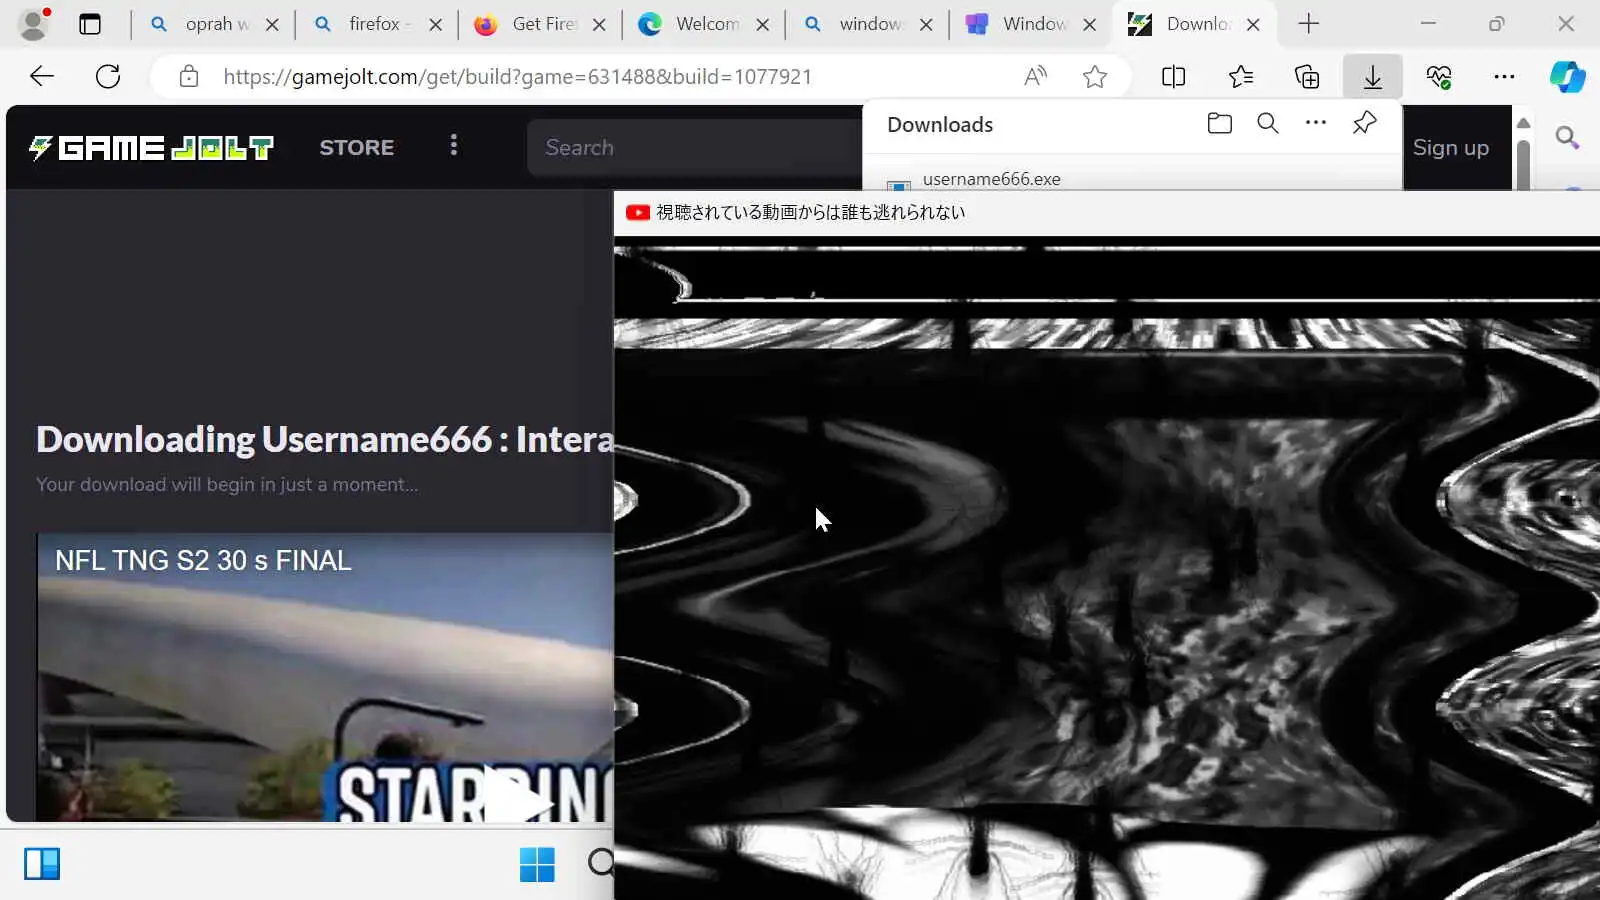This screenshot has width=1600, height=900.
Task: Close the 'windows' search tab
Action: [926, 24]
